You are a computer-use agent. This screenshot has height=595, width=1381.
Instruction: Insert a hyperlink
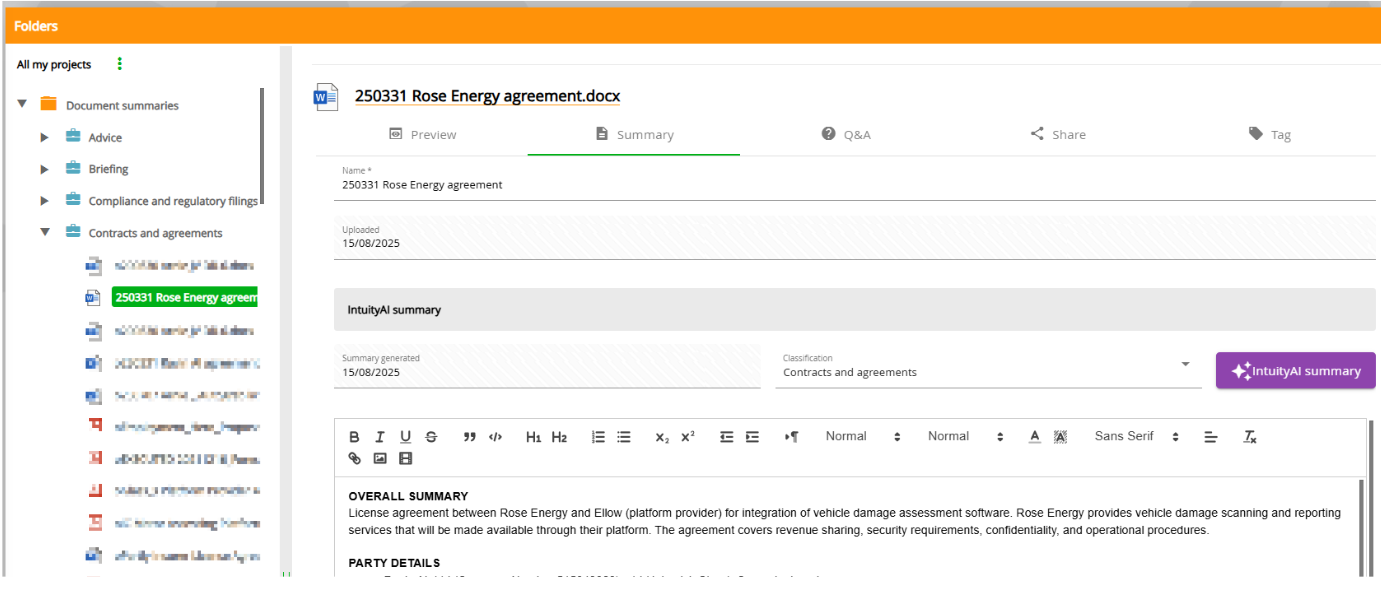[354, 459]
